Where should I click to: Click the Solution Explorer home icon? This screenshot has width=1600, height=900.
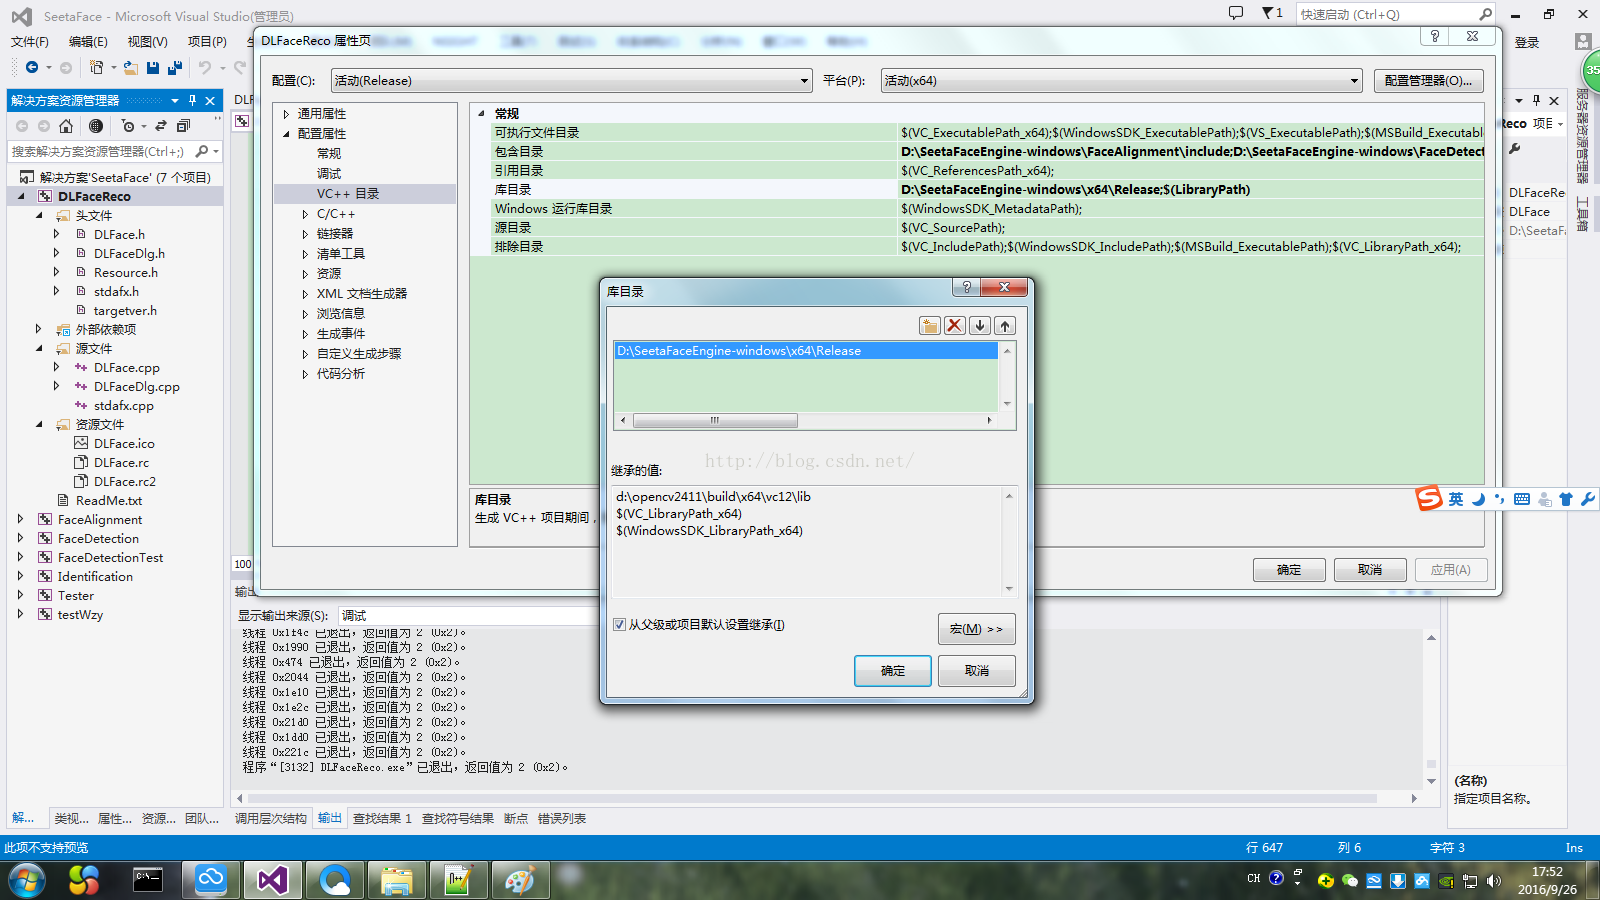[x=66, y=126]
